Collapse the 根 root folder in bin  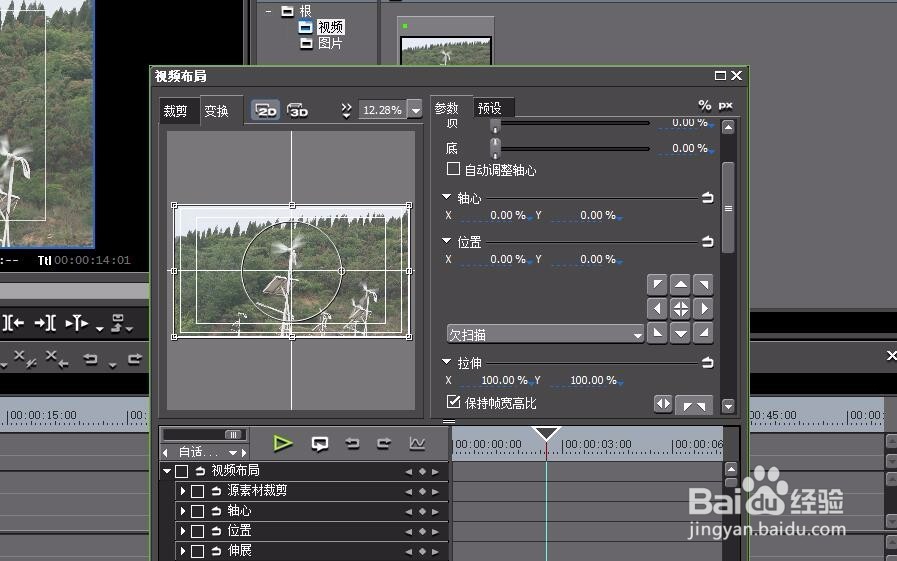[268, 11]
